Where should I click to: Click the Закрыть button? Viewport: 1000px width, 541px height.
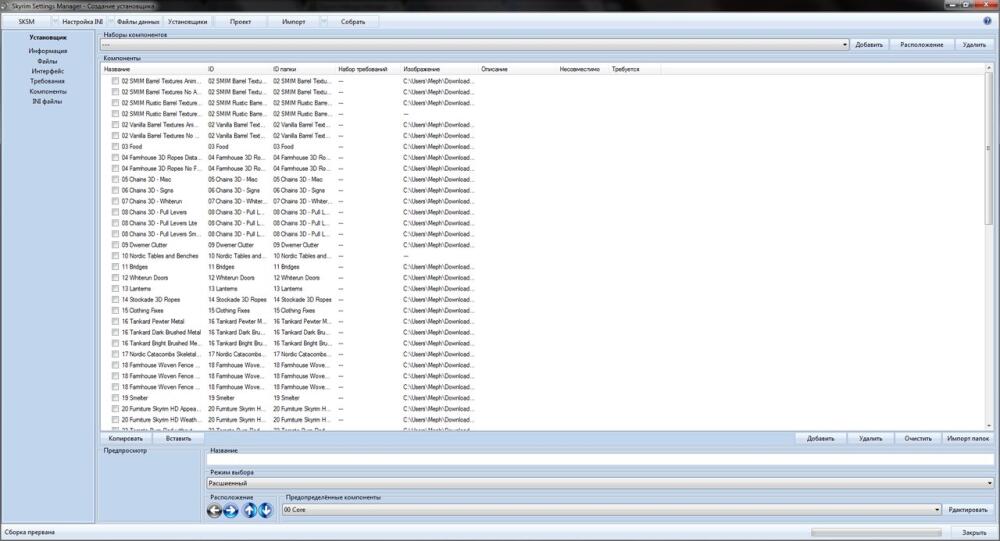coord(973,532)
